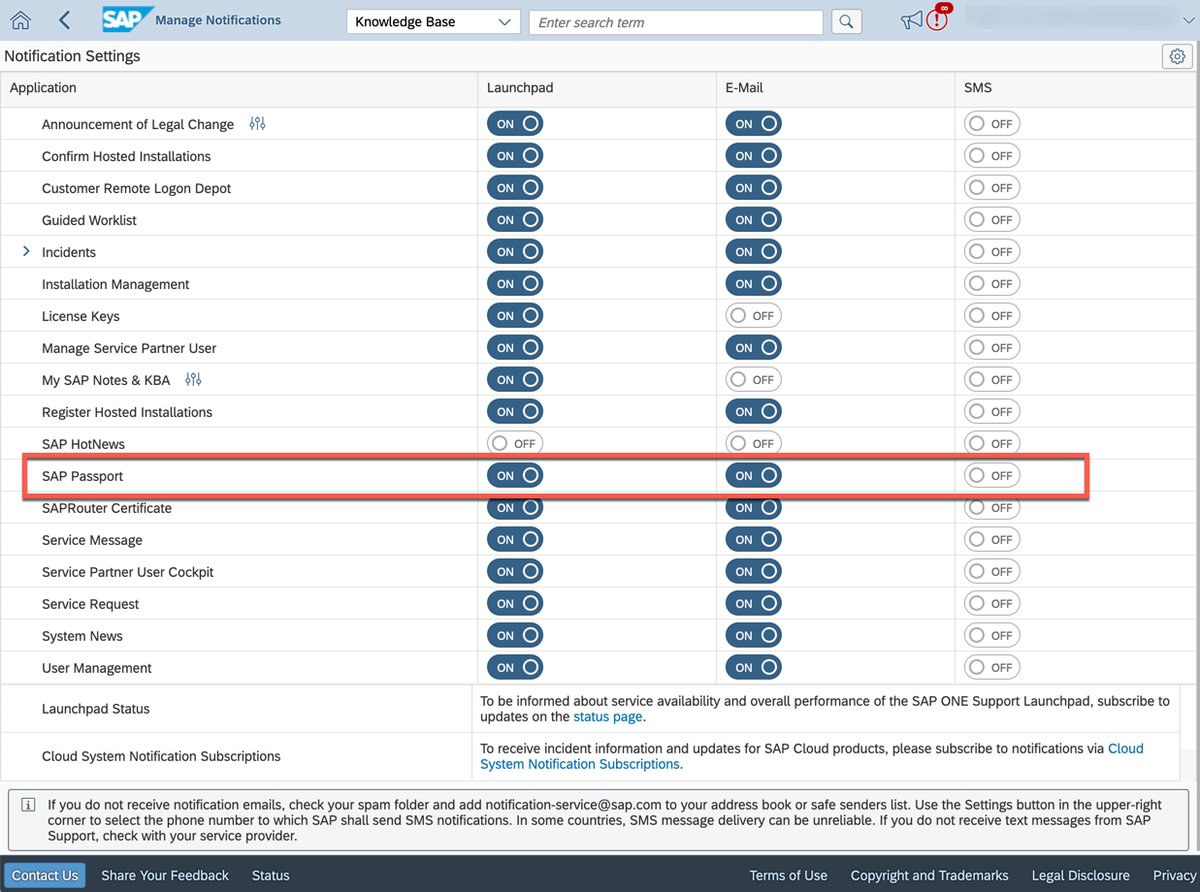Click the SAP logo
Screen dimensions: 1200x892
click(x=128, y=19)
